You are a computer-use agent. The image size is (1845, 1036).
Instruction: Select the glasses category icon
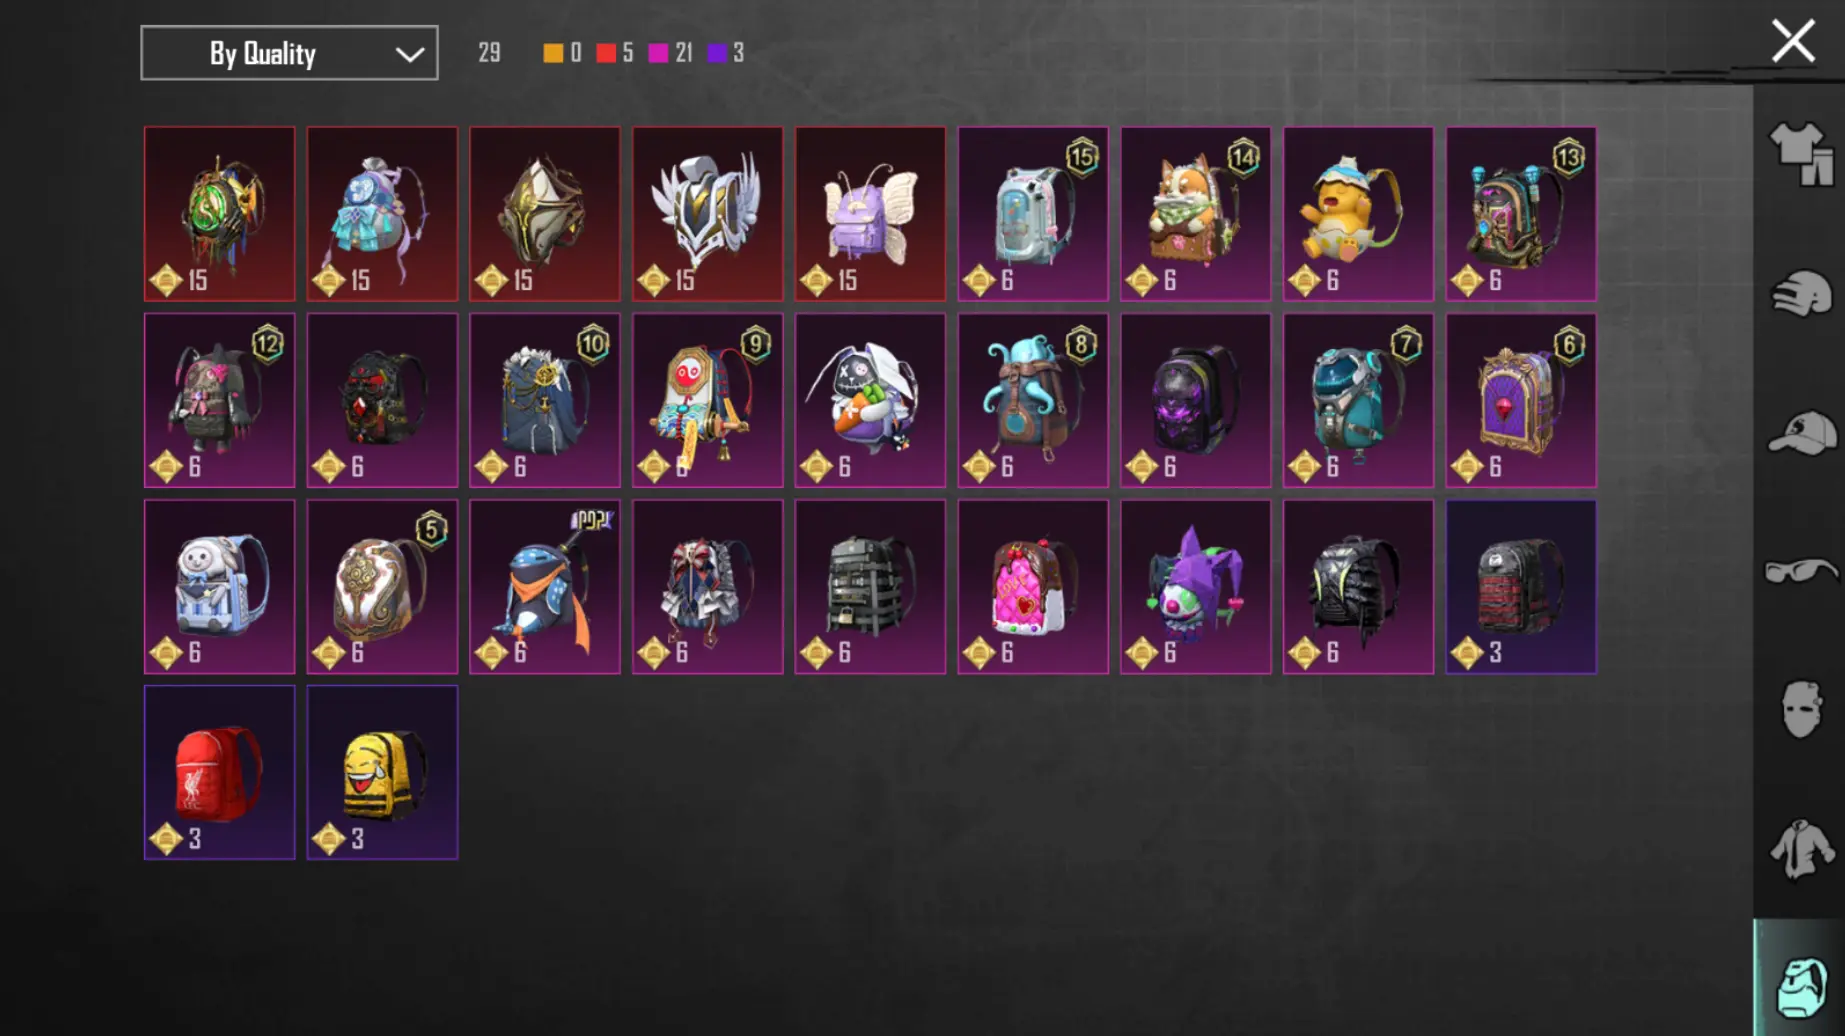1801,571
